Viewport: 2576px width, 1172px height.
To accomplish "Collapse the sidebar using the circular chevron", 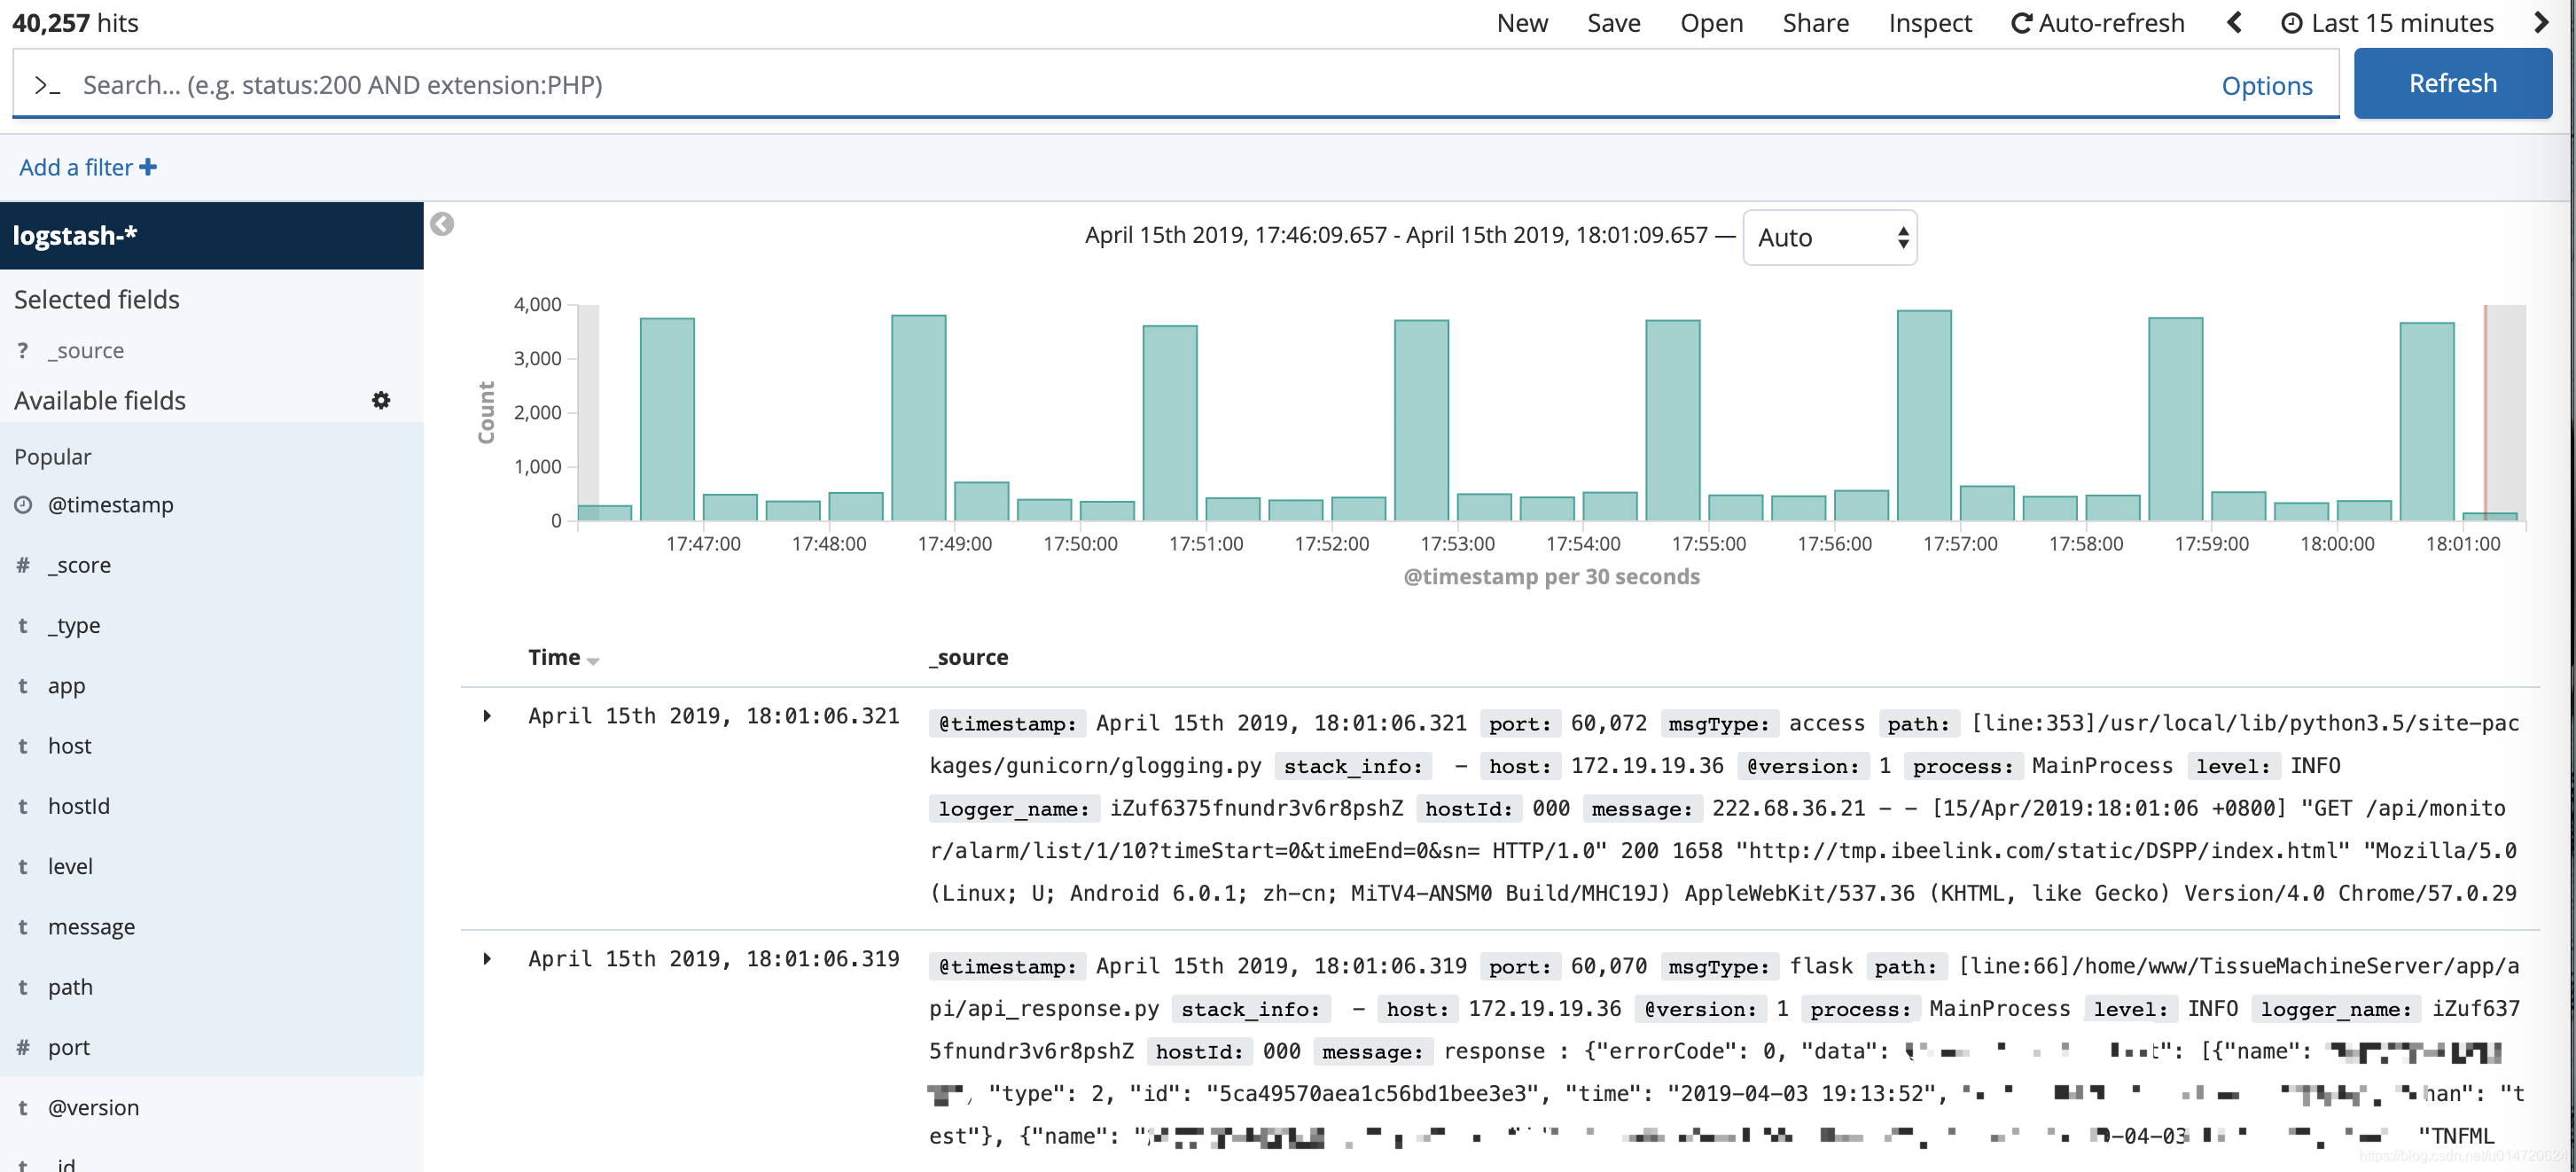I will click(440, 224).
